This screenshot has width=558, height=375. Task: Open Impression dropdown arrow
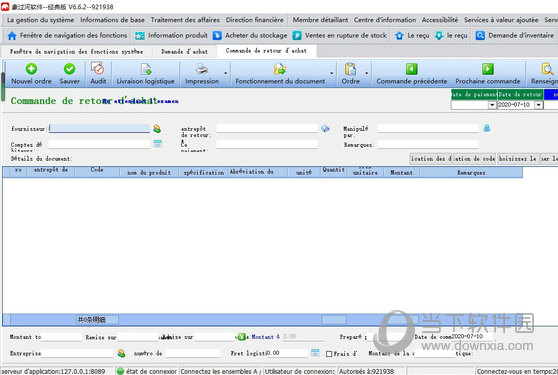[x=226, y=73]
